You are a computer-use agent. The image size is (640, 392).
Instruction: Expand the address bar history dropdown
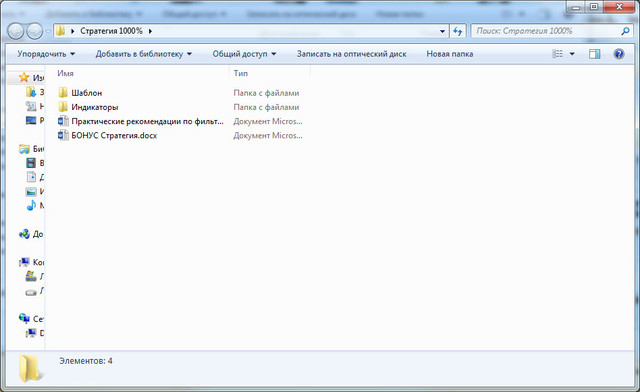[442, 31]
